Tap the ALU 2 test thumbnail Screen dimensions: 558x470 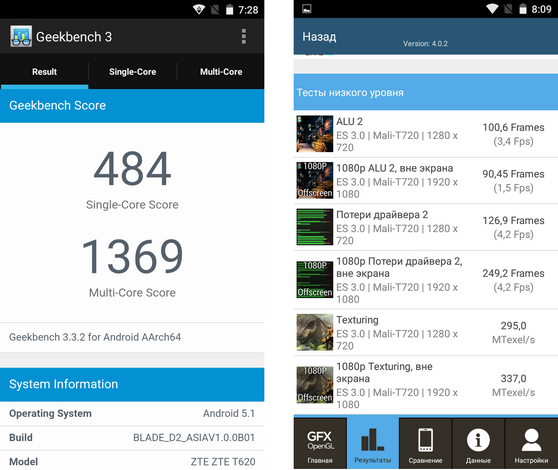pyautogui.click(x=315, y=134)
